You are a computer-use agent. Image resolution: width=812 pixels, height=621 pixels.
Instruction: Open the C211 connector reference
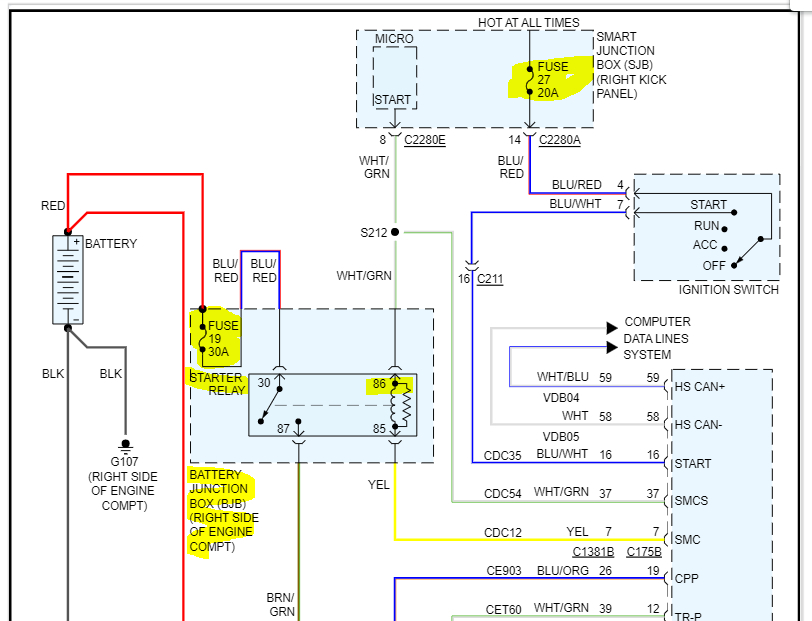point(490,279)
